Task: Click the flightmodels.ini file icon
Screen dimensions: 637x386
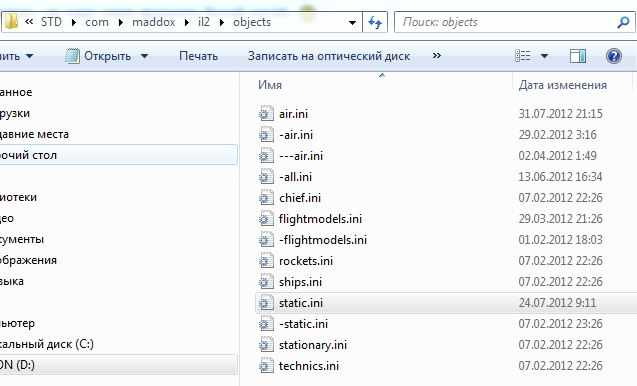Action: (x=266, y=219)
